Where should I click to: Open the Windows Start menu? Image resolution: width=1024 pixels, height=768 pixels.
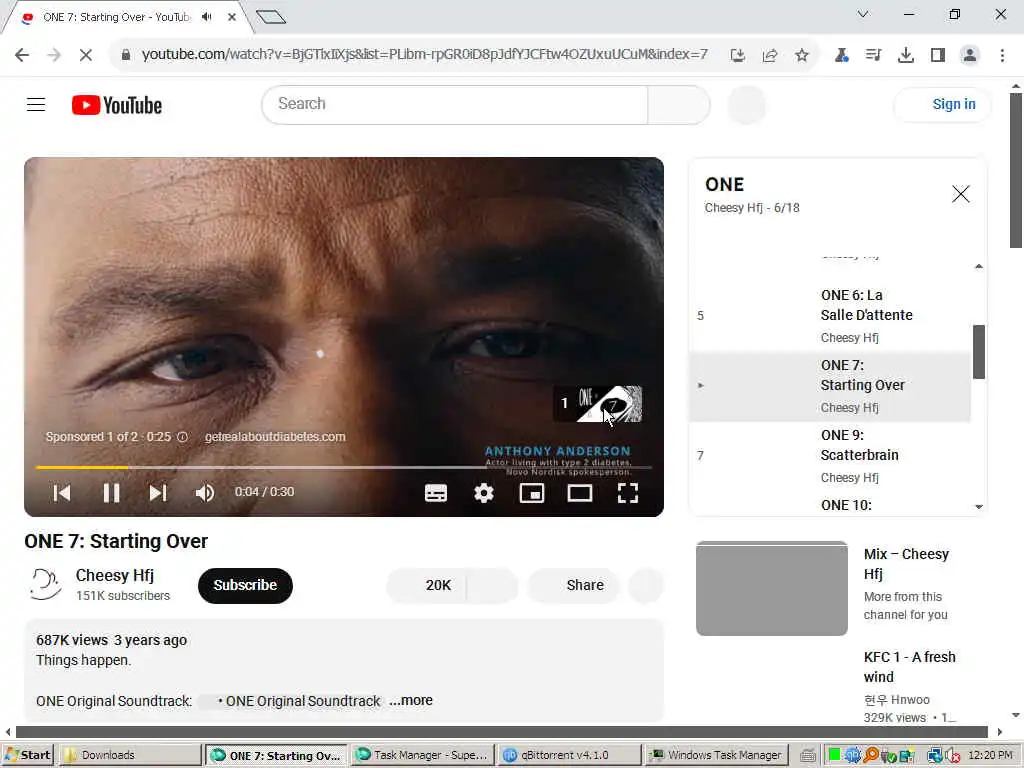(x=27, y=755)
